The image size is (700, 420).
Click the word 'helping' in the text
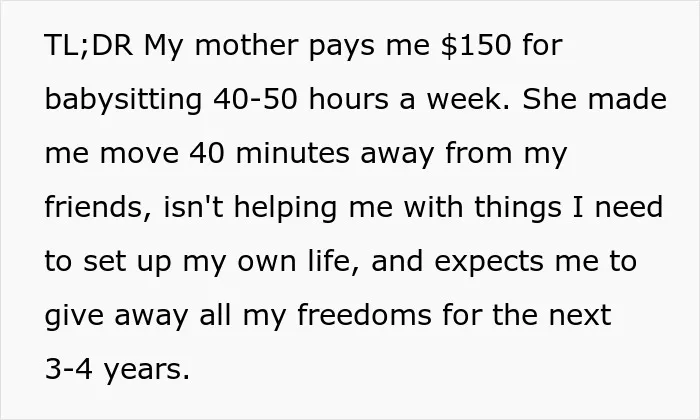tap(285, 209)
